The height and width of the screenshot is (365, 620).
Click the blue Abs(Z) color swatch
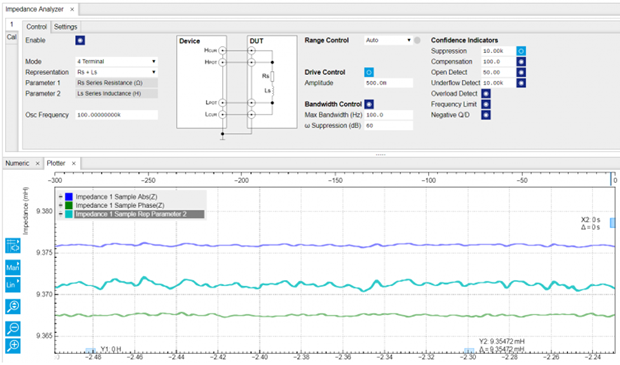(x=69, y=197)
